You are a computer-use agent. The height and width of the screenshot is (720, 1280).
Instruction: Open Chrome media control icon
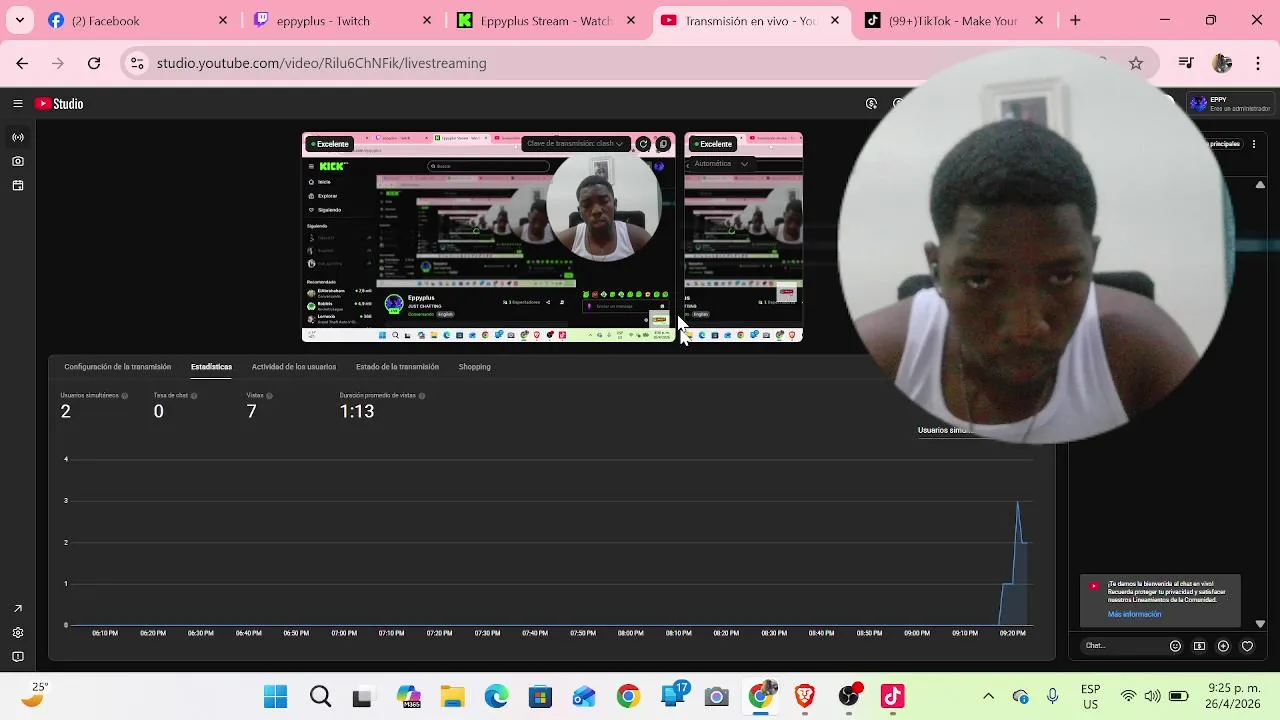coord(1186,63)
